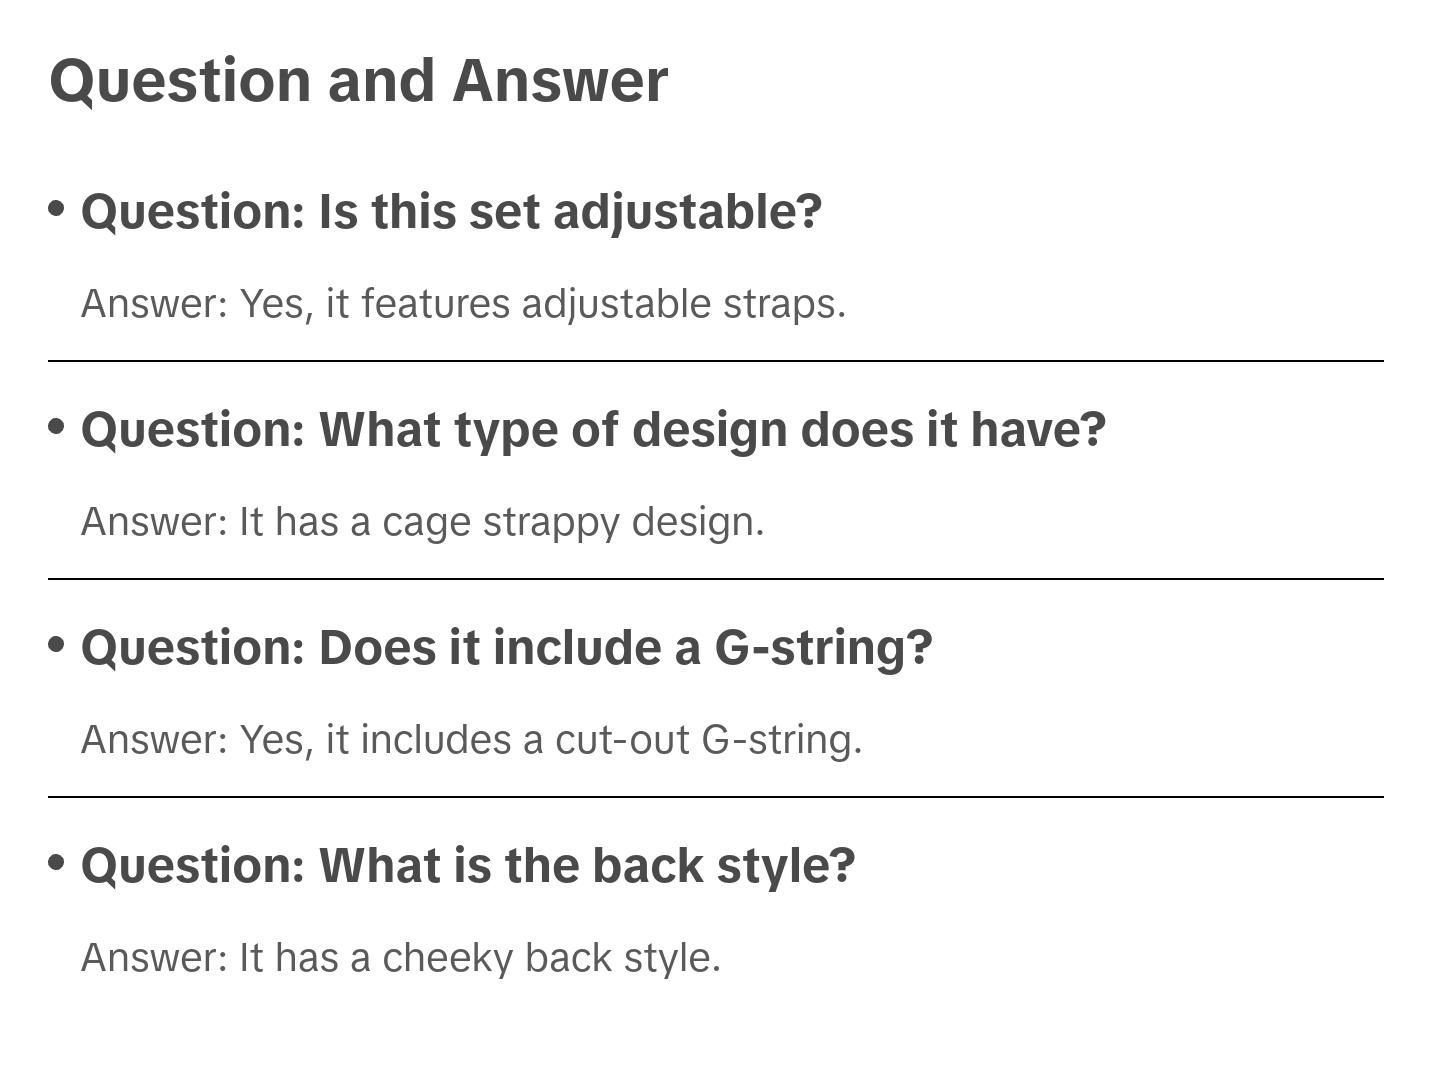Click the divider line beneath the G-string answer
1432x1072 pixels.
[x=715, y=797]
